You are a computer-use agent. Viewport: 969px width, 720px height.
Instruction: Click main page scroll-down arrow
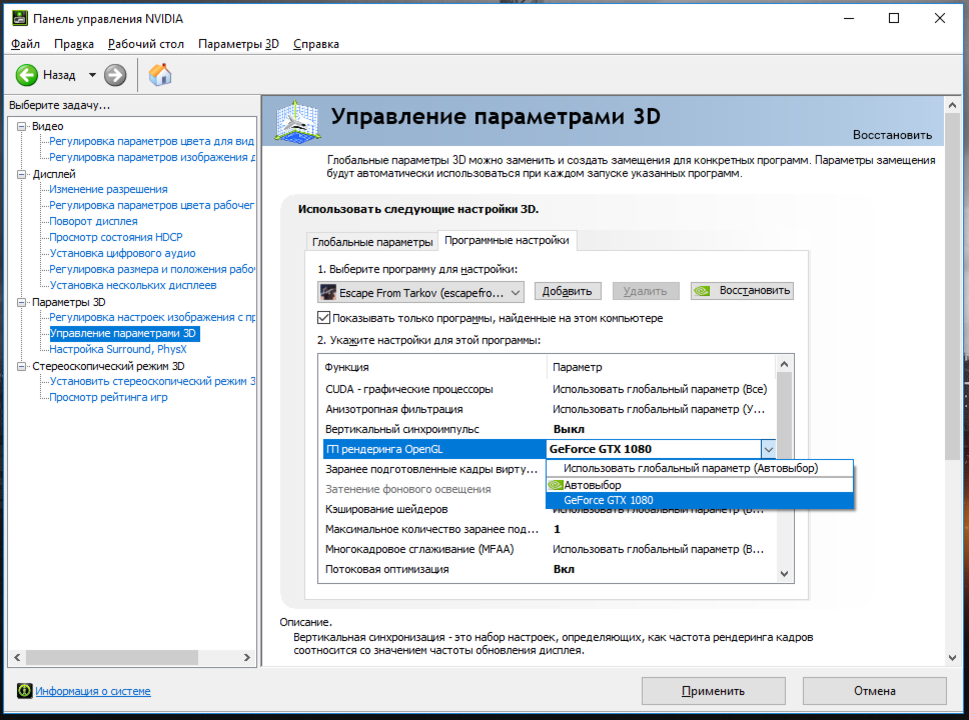[x=952, y=658]
